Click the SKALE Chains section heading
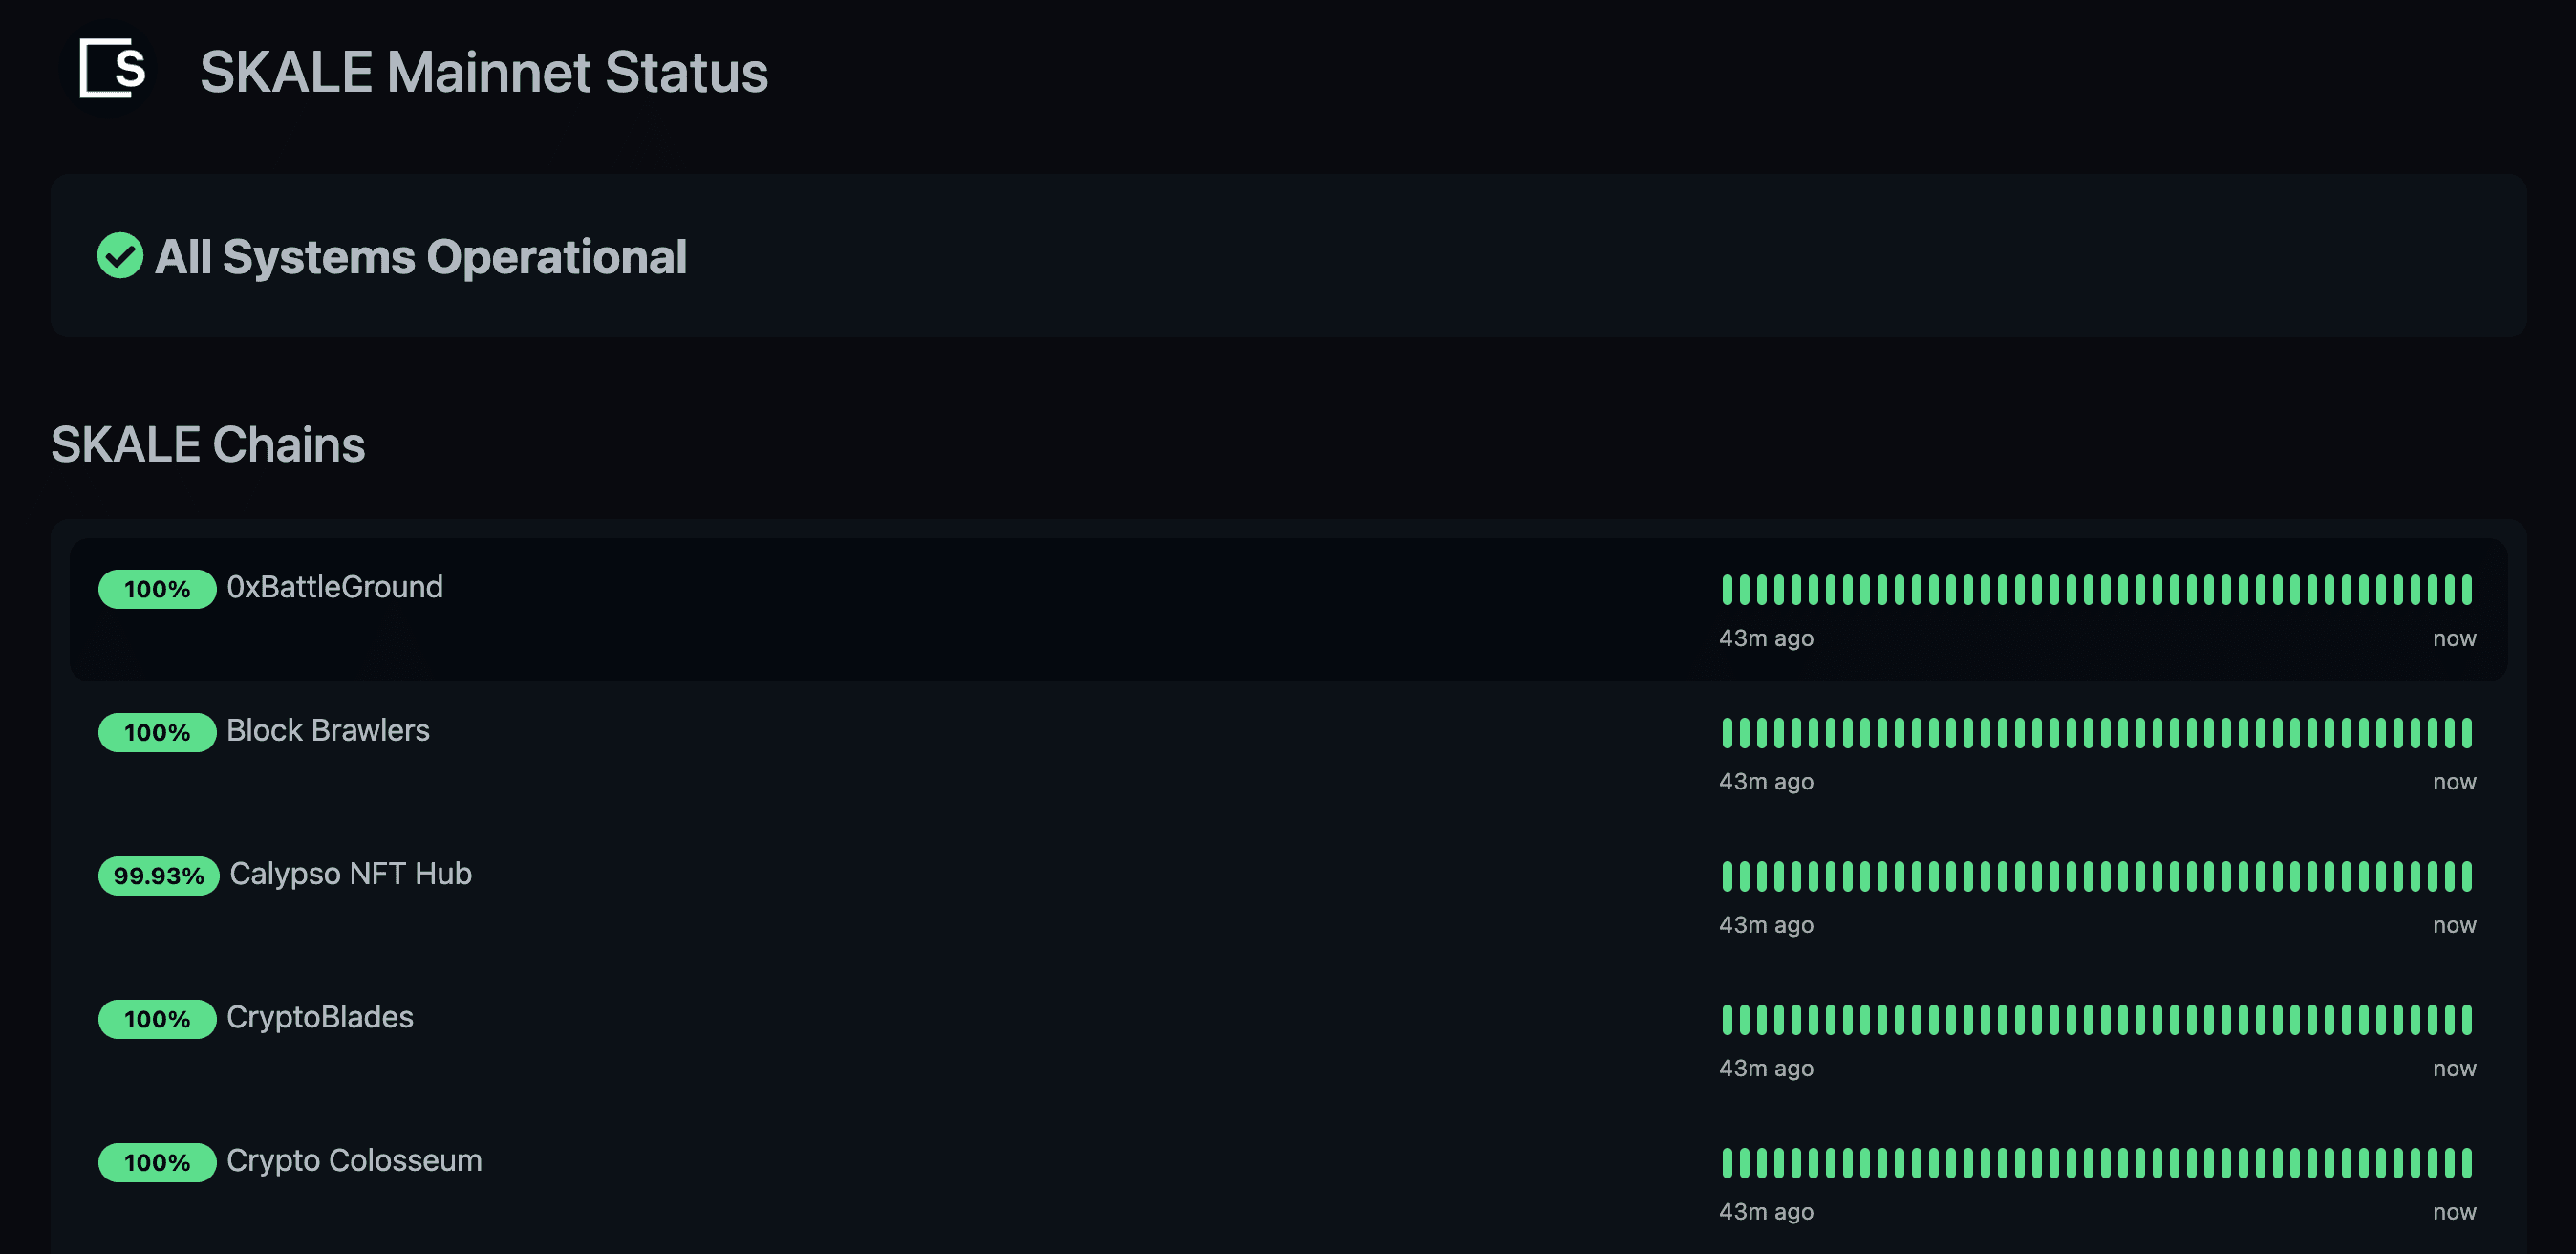 tap(208, 444)
